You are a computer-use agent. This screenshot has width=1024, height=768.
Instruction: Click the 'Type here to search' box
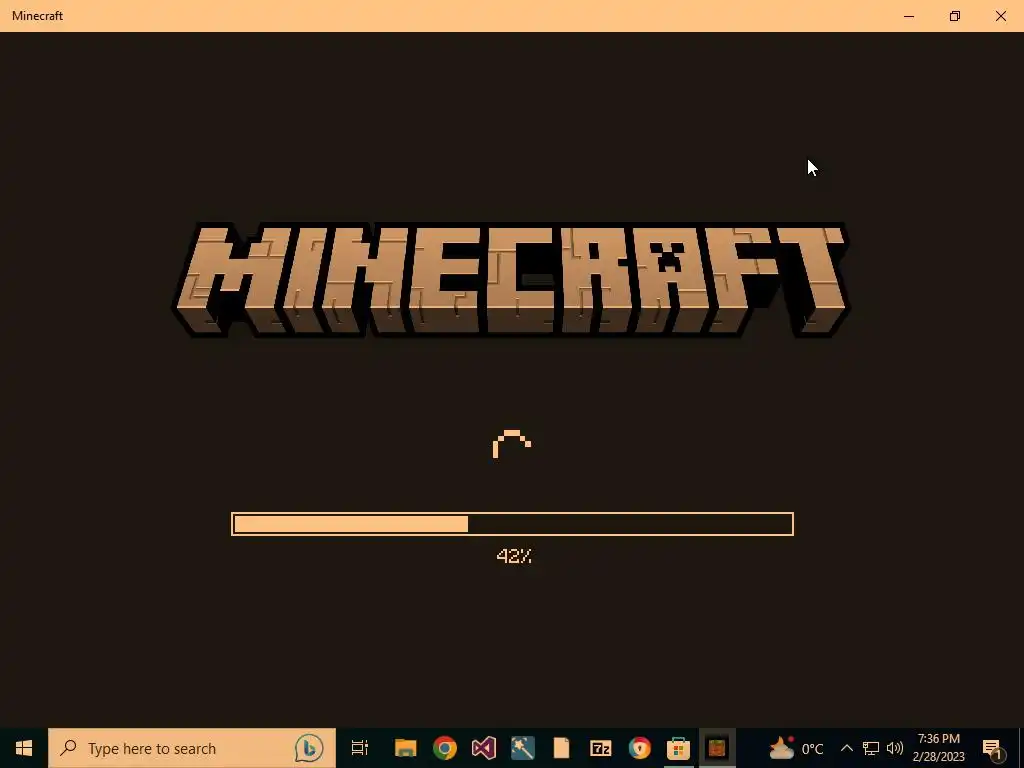point(192,748)
